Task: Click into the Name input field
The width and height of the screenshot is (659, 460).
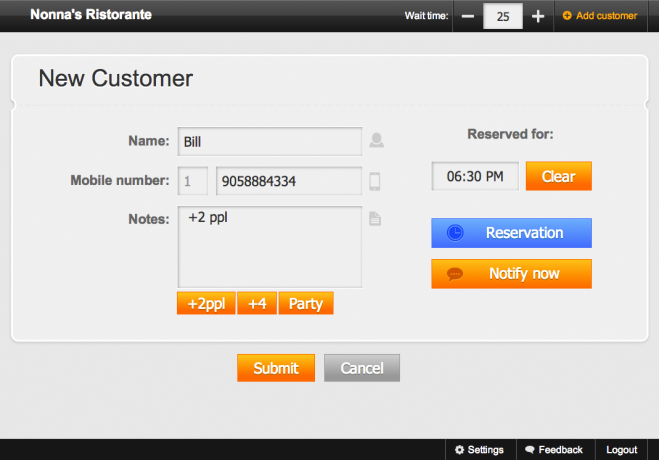Action: [270, 142]
